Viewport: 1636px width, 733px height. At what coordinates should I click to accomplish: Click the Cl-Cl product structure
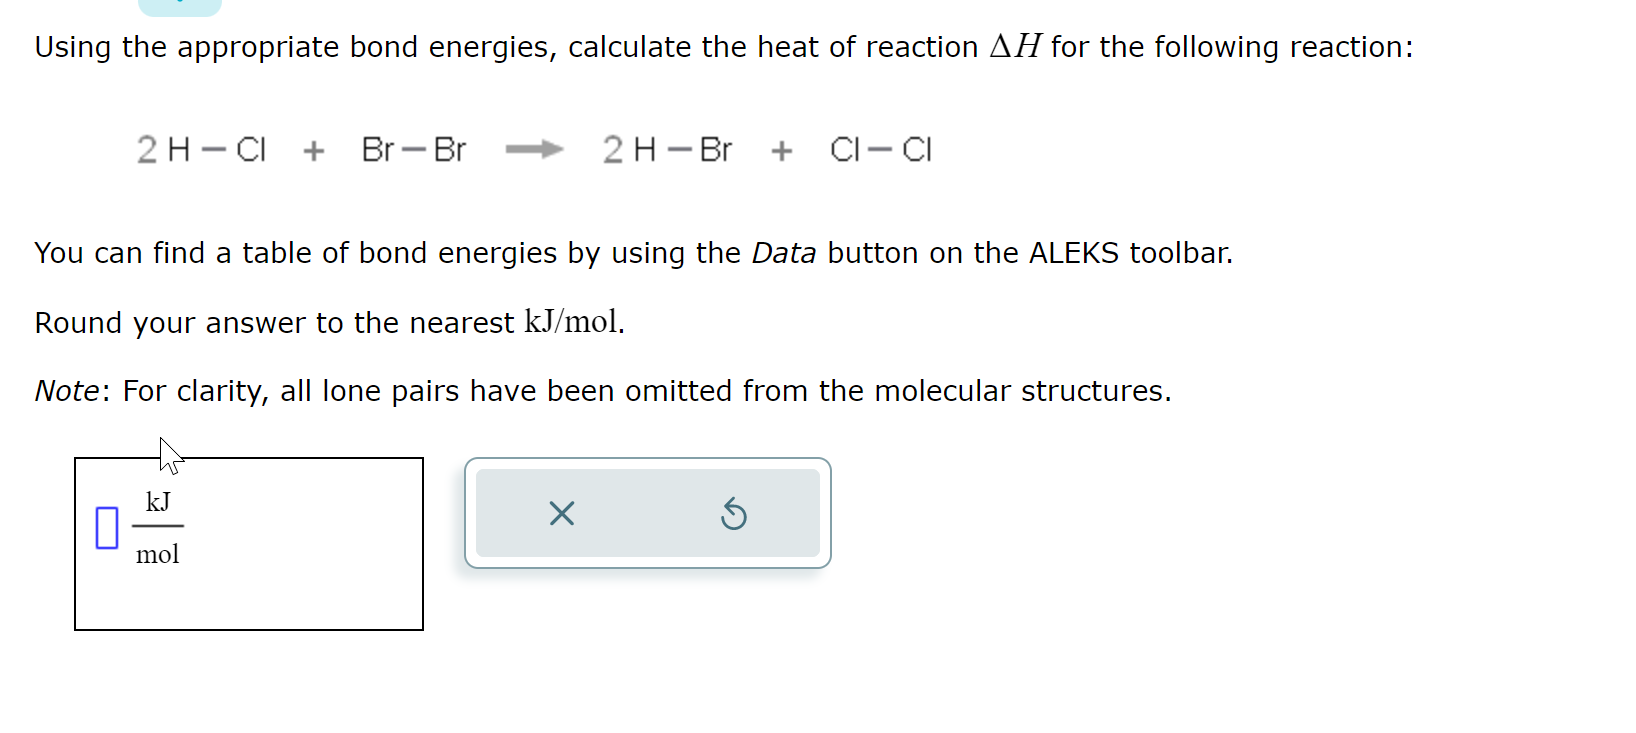pos(881,150)
